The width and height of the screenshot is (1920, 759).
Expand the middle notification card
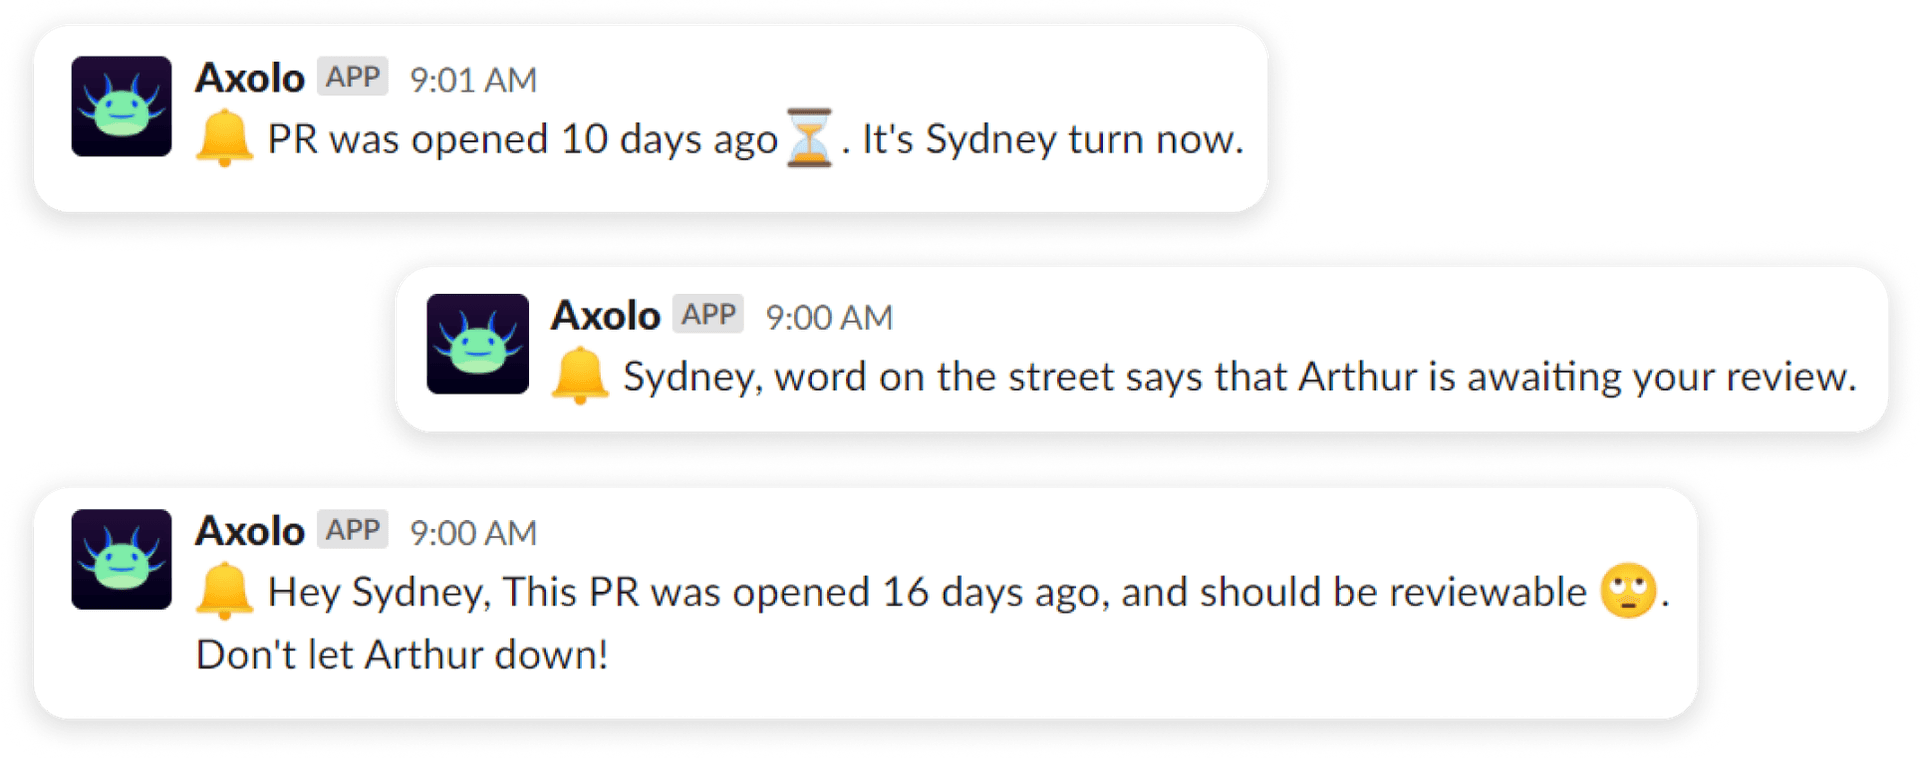pyautogui.click(x=1140, y=350)
